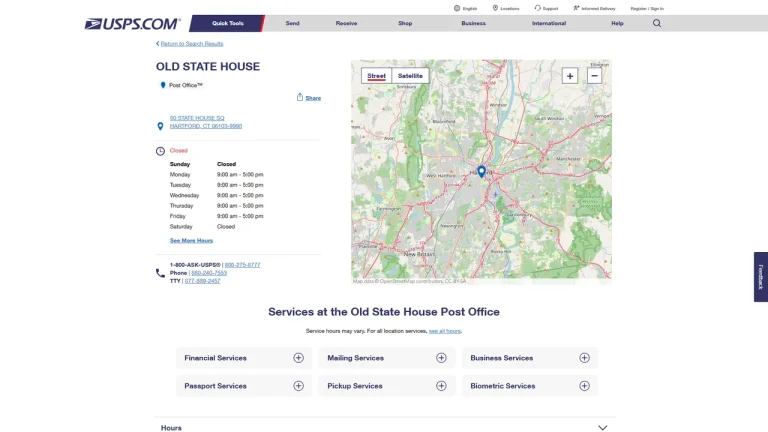Call the 800-275-8777 number link
The image size is (768, 432).
pos(242,265)
